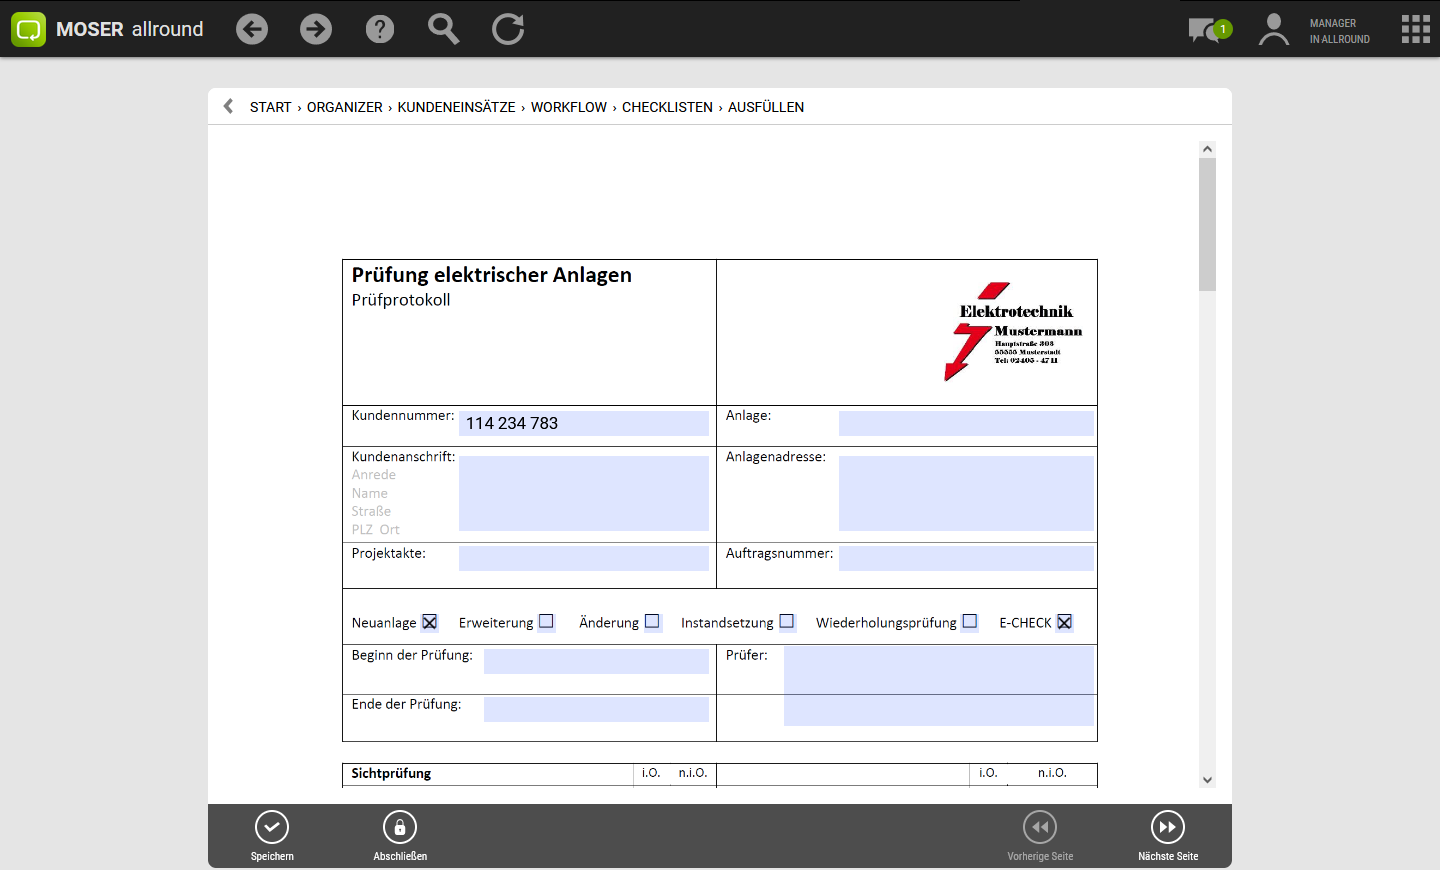This screenshot has height=870, width=1440.
Task: Navigate to KUNDENEINSÄTZE breadcrumb
Action: tap(456, 107)
